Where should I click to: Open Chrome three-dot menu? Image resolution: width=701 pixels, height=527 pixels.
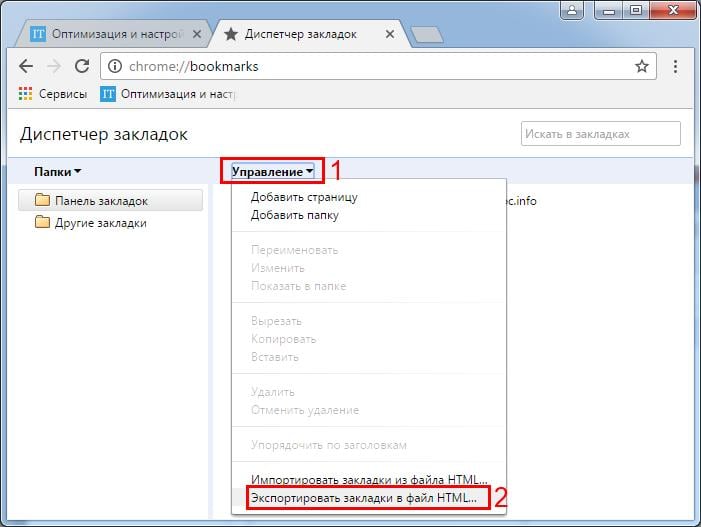pos(677,67)
